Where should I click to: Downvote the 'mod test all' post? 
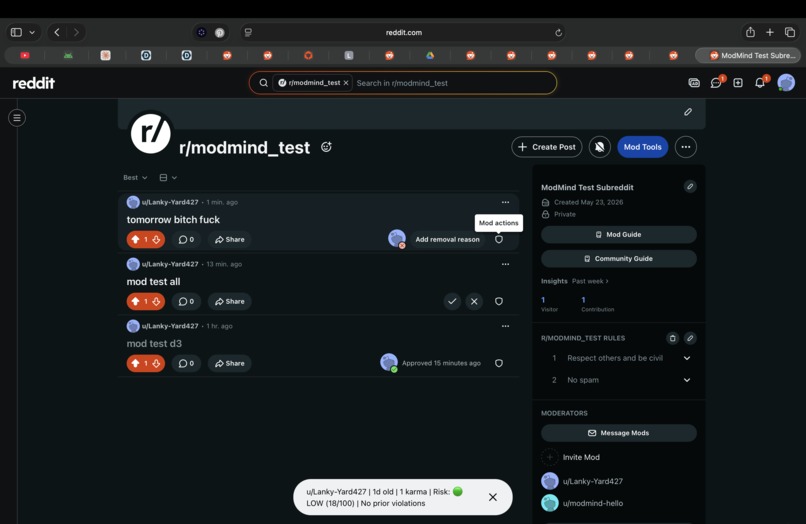coord(156,301)
